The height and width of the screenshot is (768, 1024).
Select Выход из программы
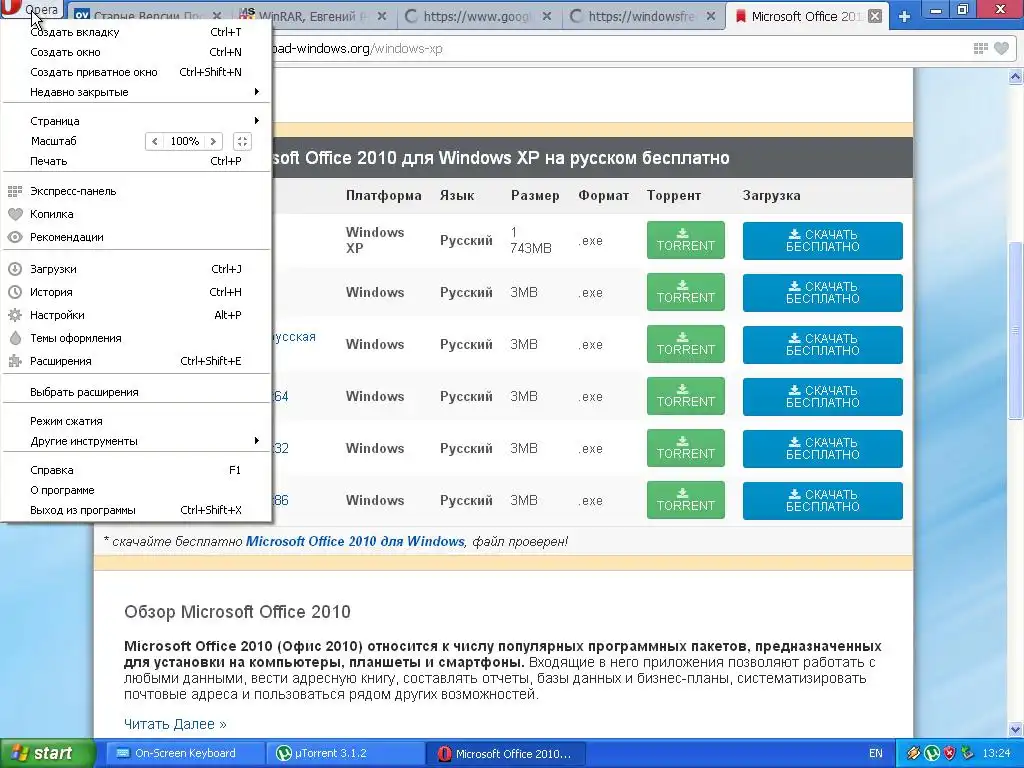point(136,510)
